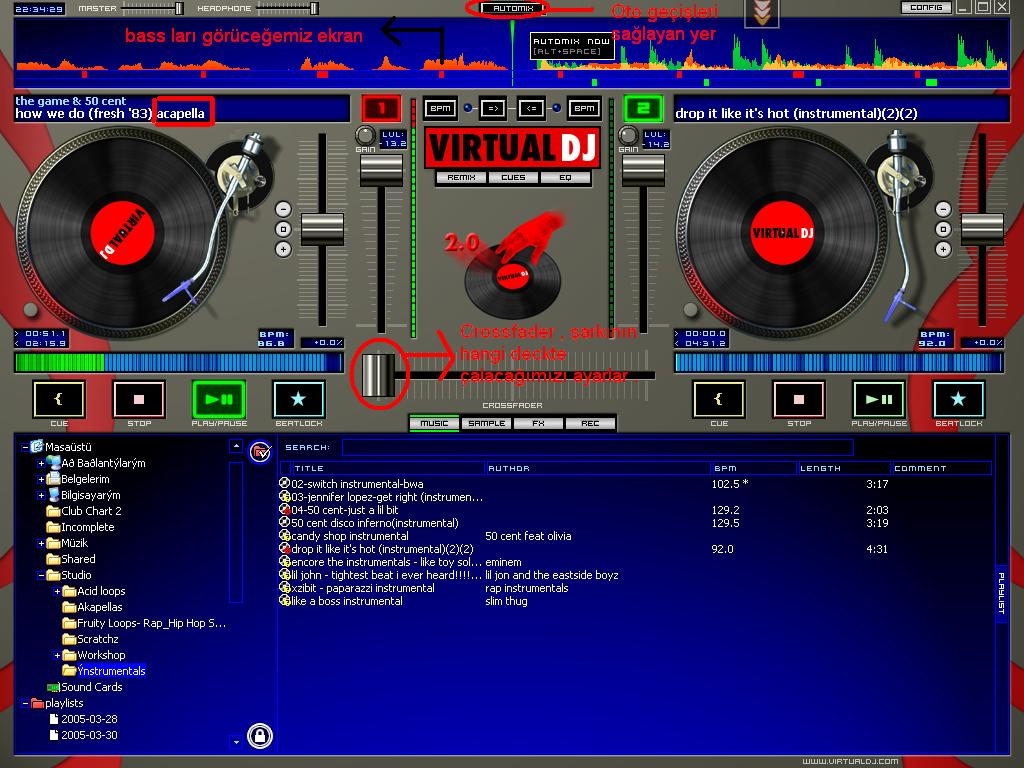Click the <= arrow mixer button

pos(532,108)
